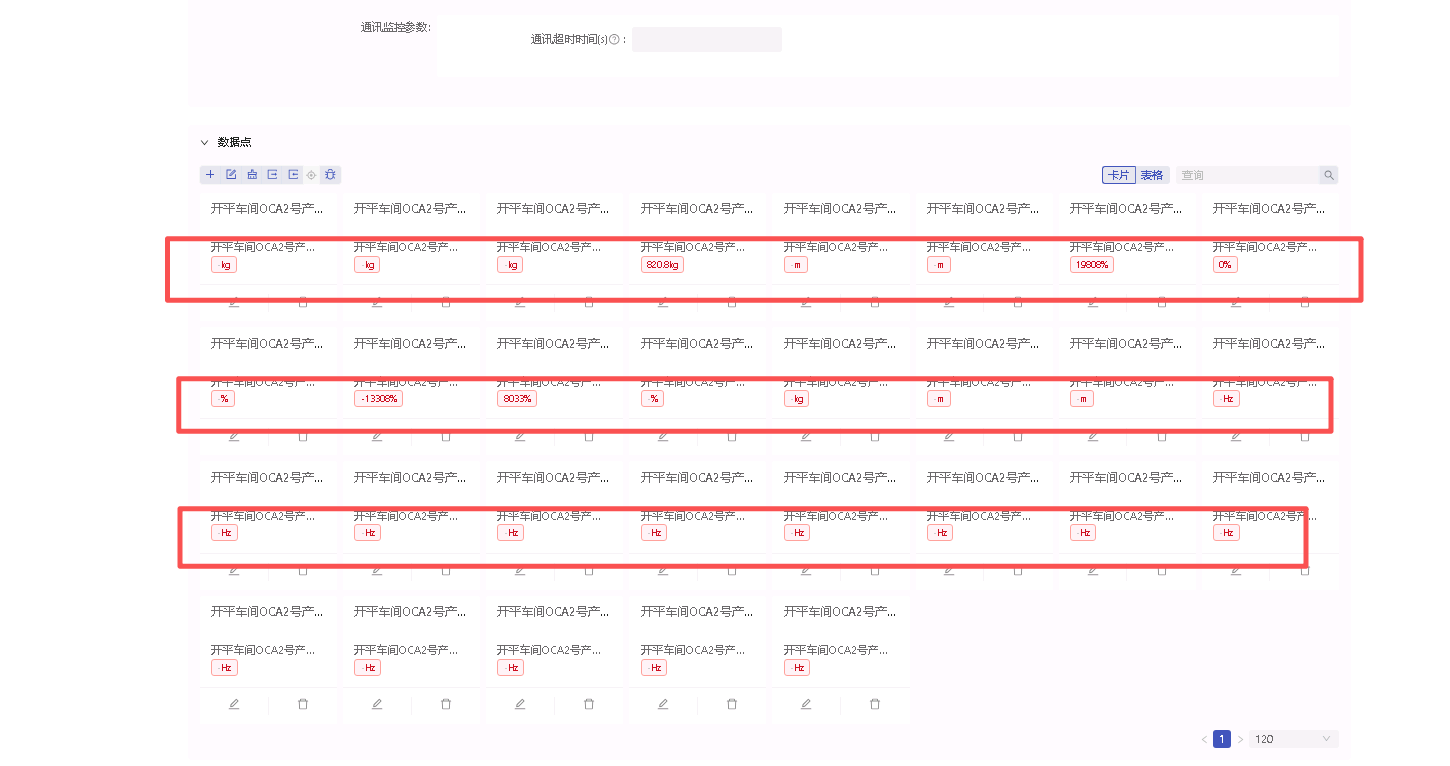Focus the 查询 search field
The height and width of the screenshot is (766, 1450).
click(1247, 175)
